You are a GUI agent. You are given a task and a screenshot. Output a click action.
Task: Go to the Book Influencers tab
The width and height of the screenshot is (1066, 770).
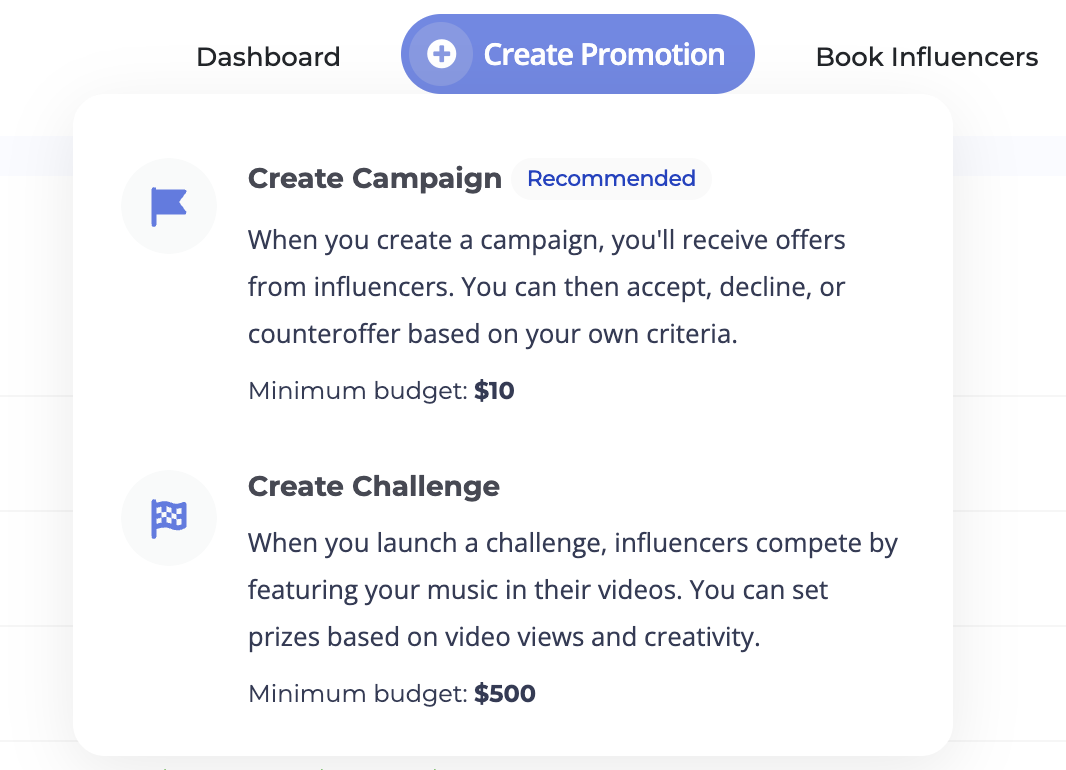pyautogui.click(x=926, y=57)
